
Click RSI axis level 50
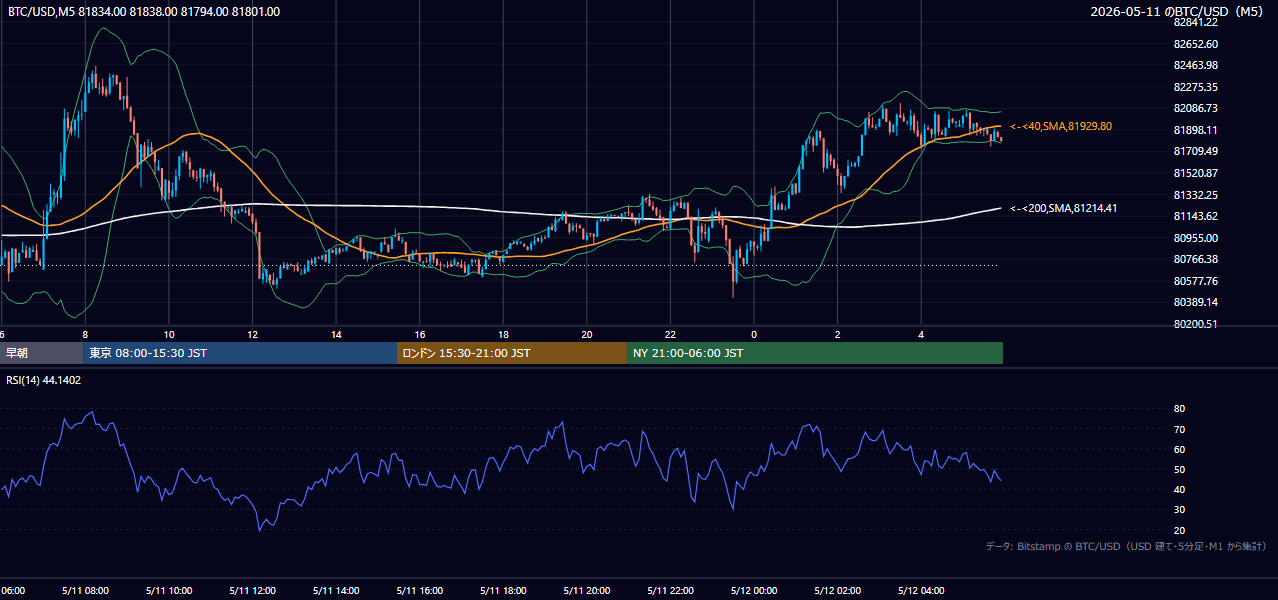(1180, 469)
